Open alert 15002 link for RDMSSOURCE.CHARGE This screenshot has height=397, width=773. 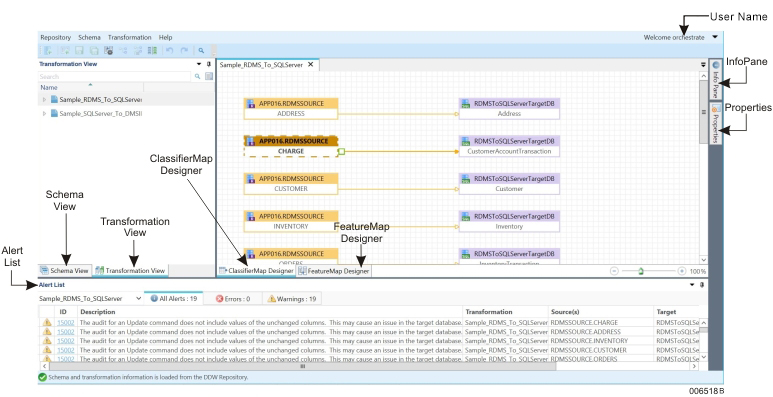(66, 323)
